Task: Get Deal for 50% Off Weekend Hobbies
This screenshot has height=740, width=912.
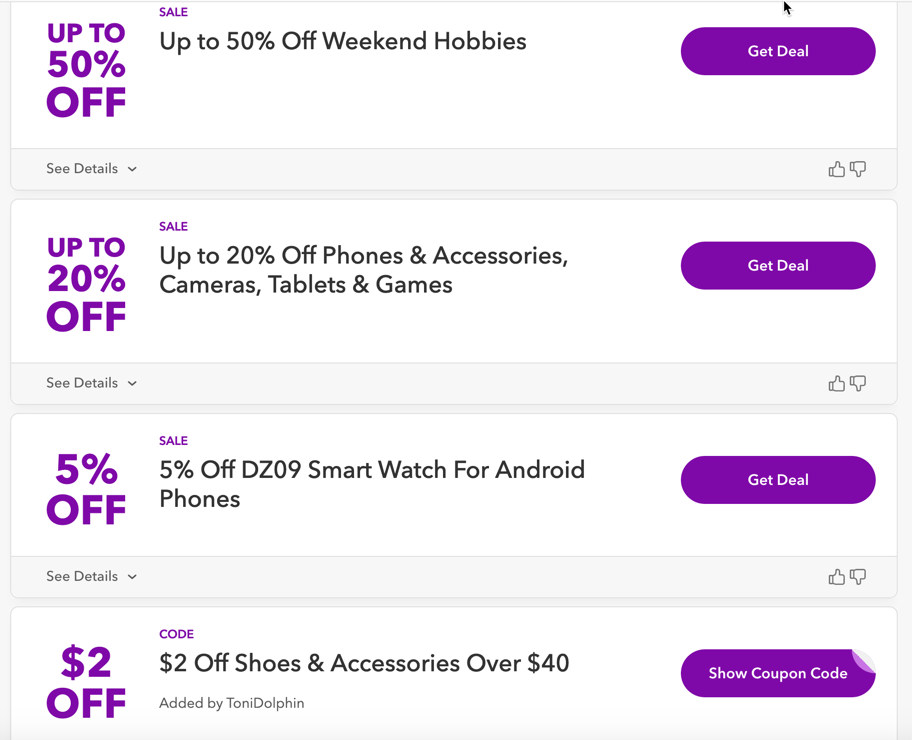Action: (778, 51)
